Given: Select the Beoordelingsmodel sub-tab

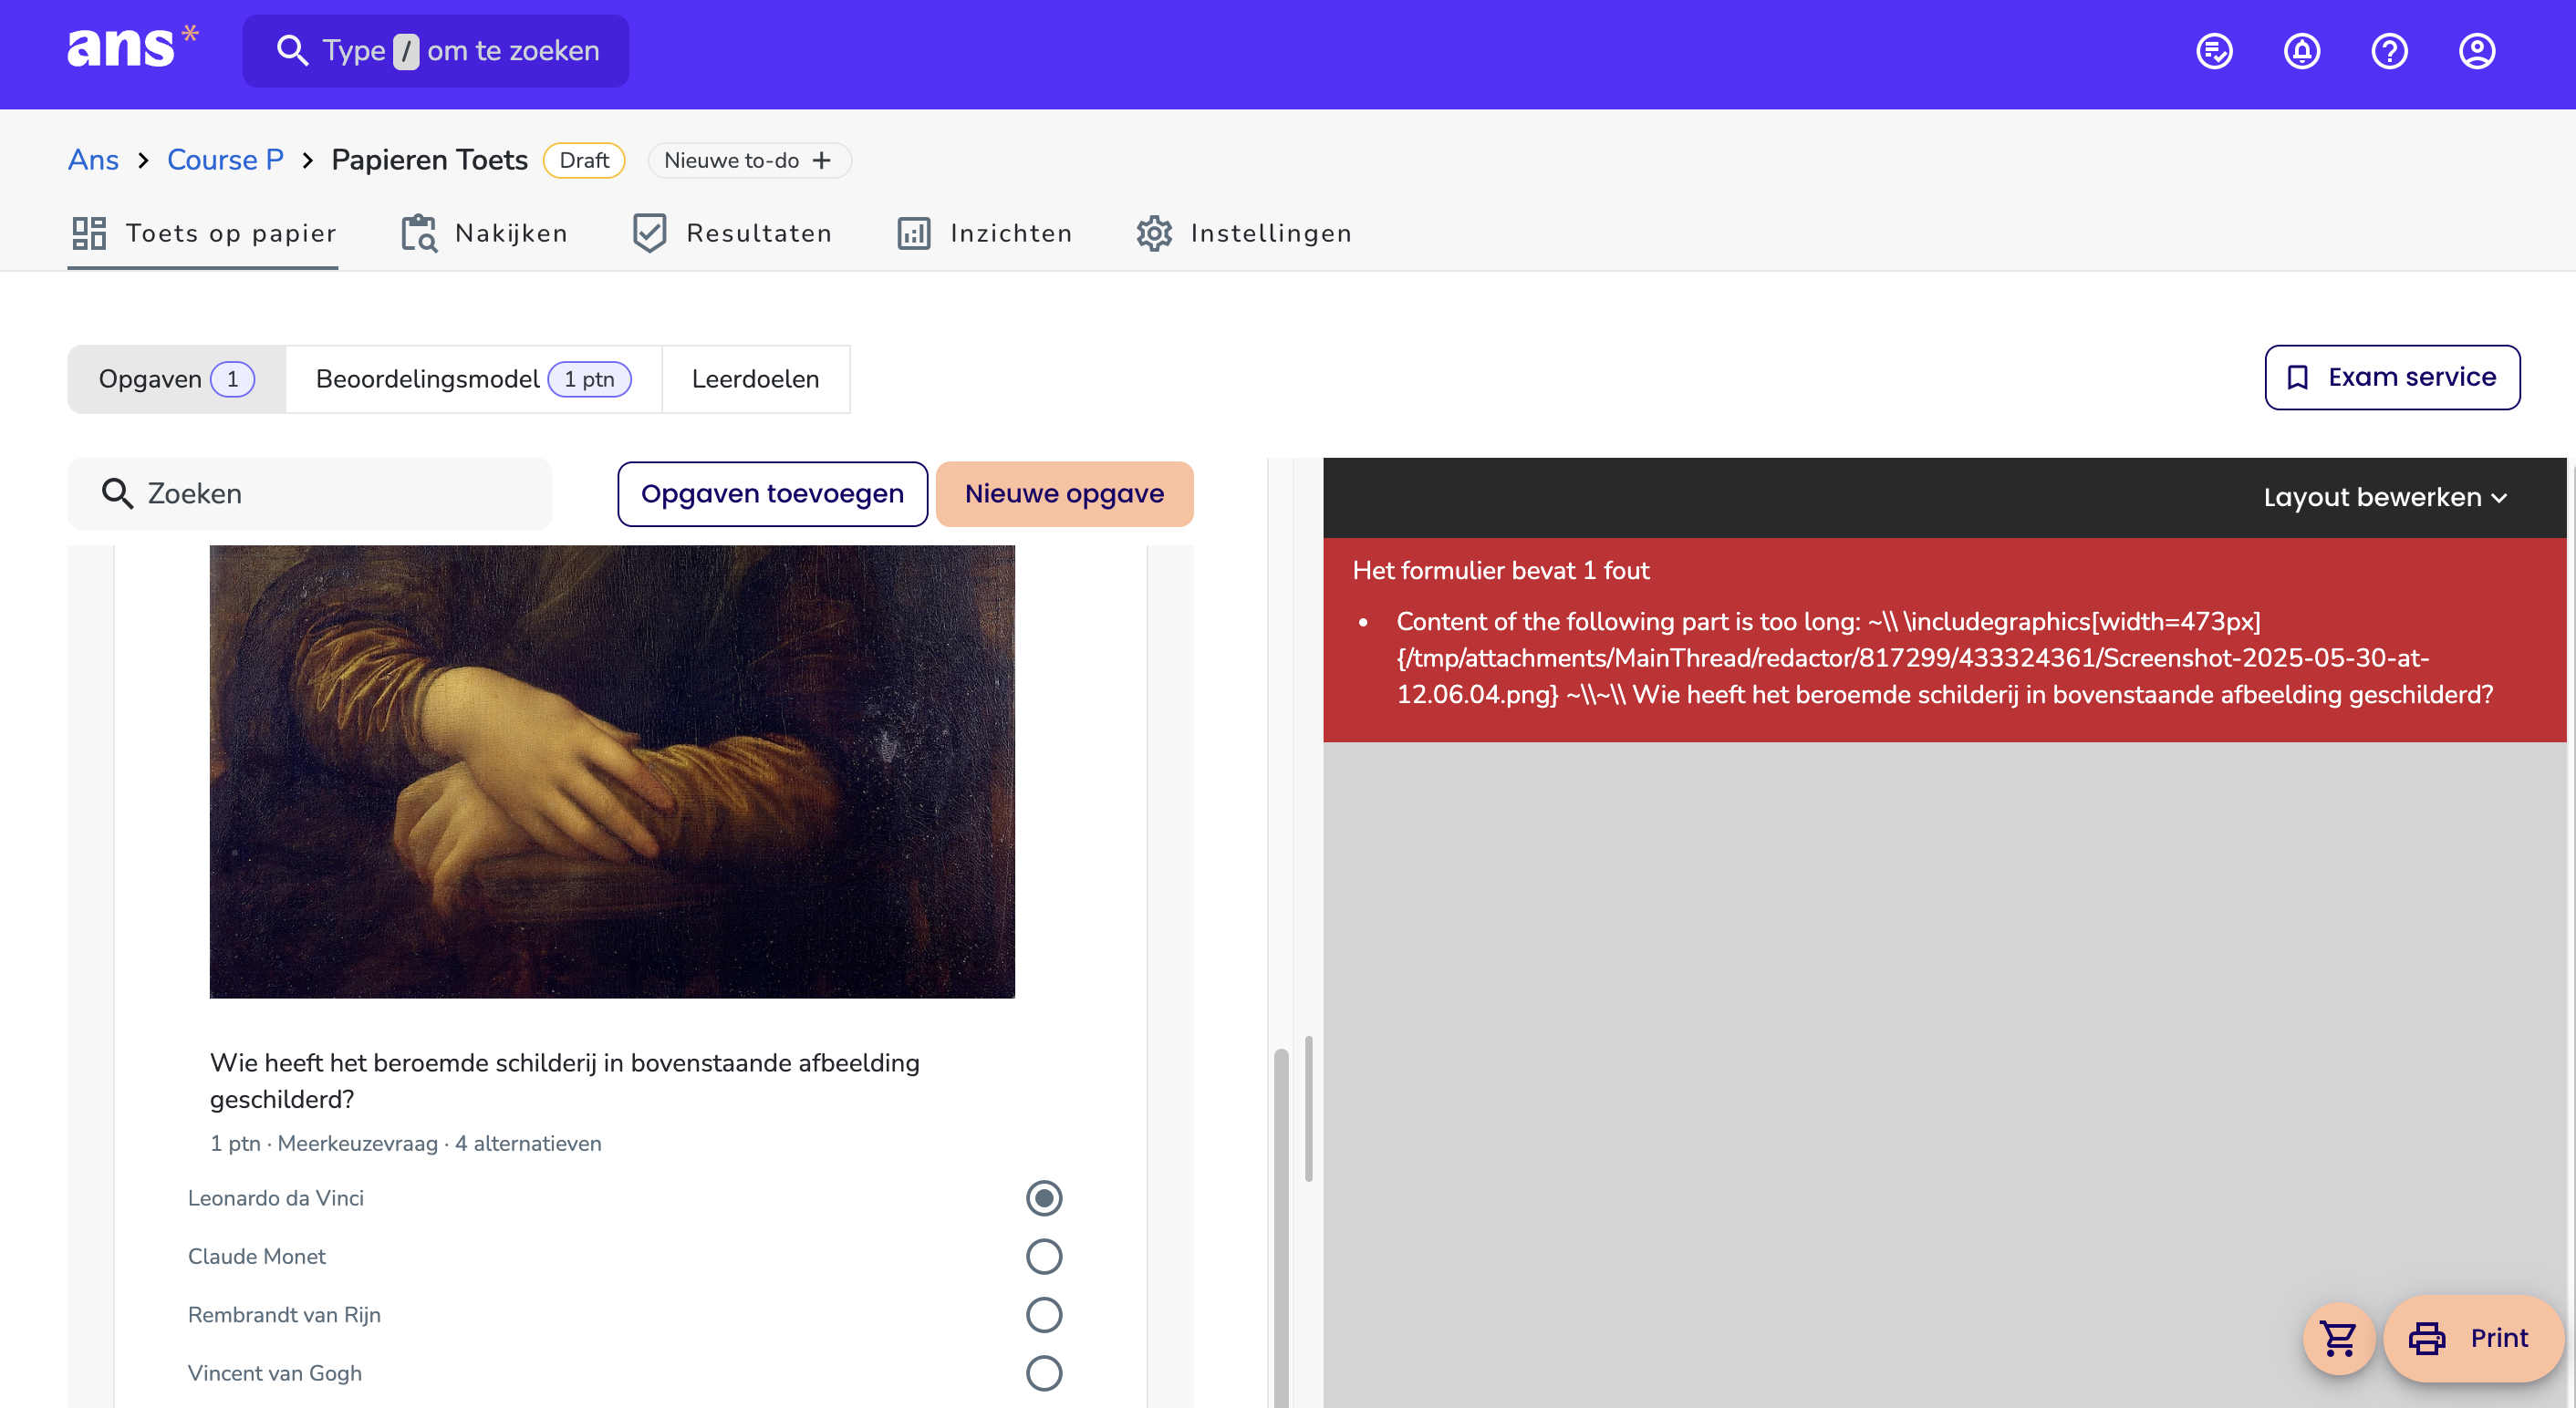Looking at the screenshot, I should pyautogui.click(x=474, y=379).
